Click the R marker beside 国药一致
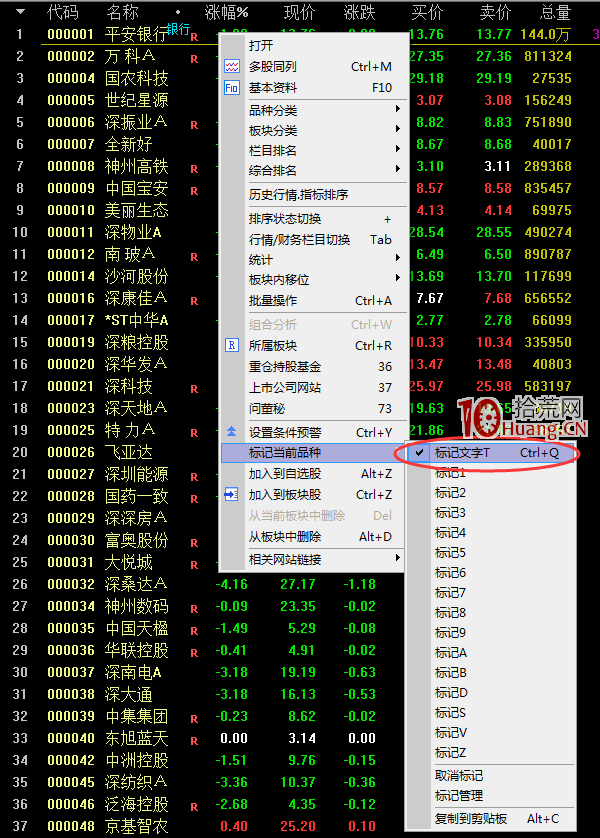This screenshot has height=838, width=600. [x=194, y=499]
